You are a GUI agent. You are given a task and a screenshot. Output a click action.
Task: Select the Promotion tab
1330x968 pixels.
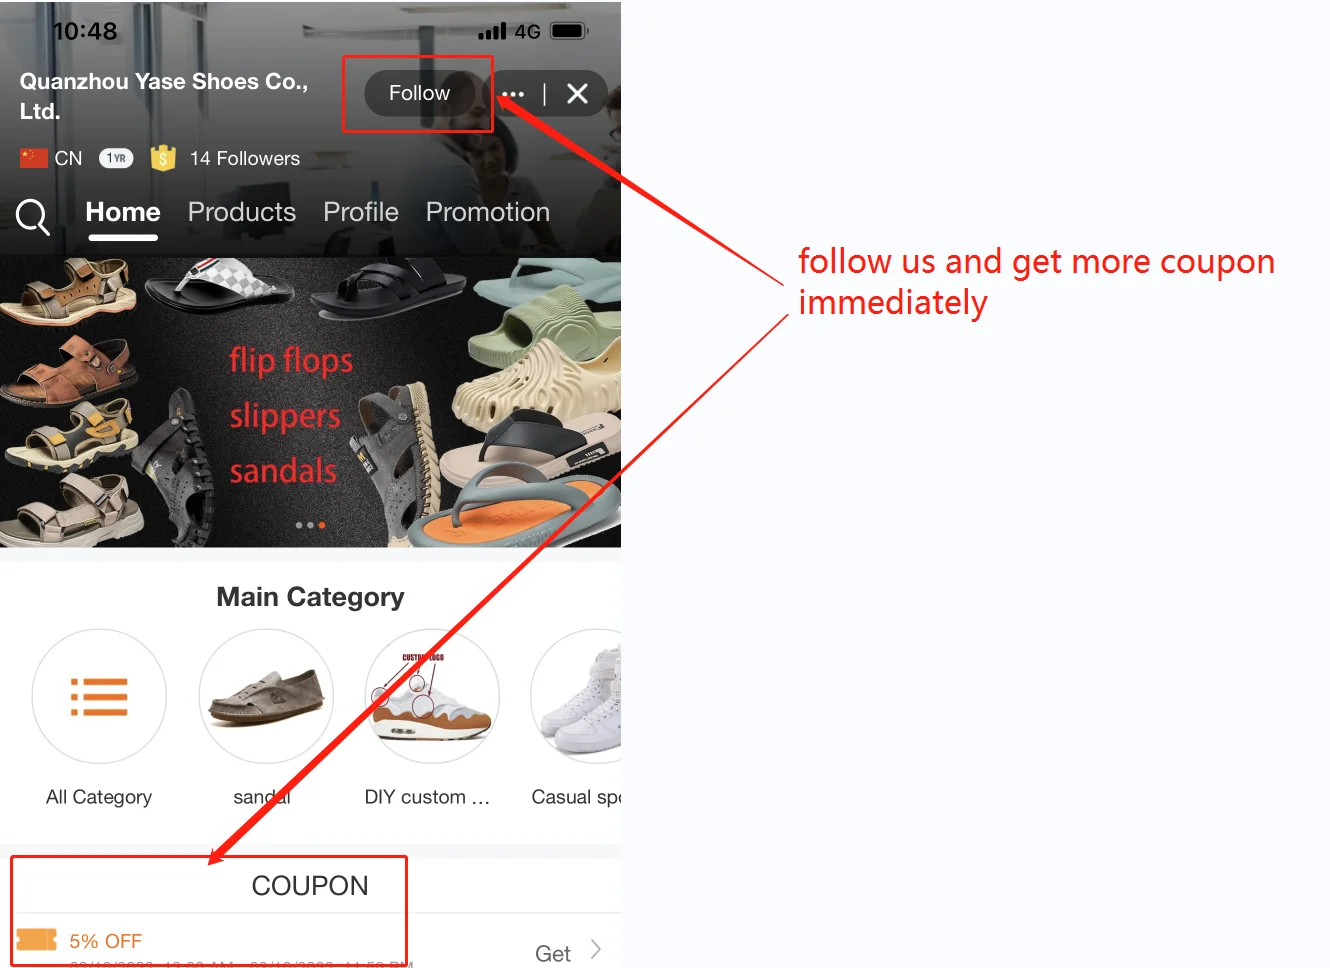coord(488,212)
